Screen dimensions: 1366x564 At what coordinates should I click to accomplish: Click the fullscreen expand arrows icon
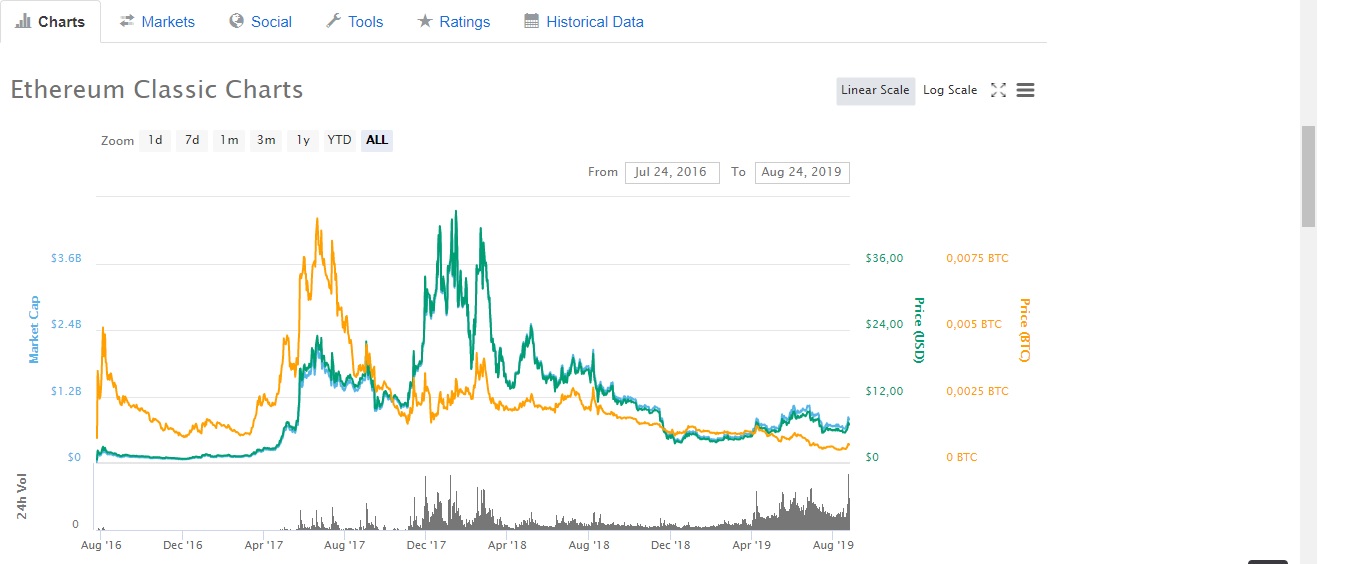[998, 90]
